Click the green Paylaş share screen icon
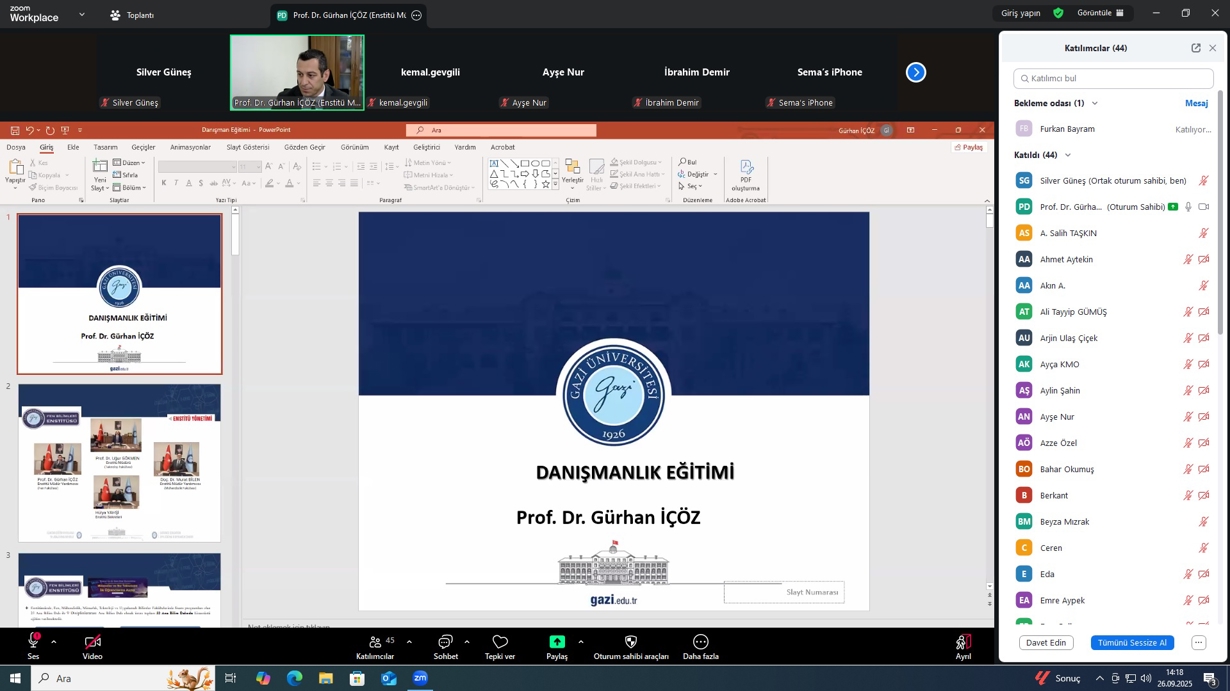Screen dimensions: 1230x691 point(557,642)
